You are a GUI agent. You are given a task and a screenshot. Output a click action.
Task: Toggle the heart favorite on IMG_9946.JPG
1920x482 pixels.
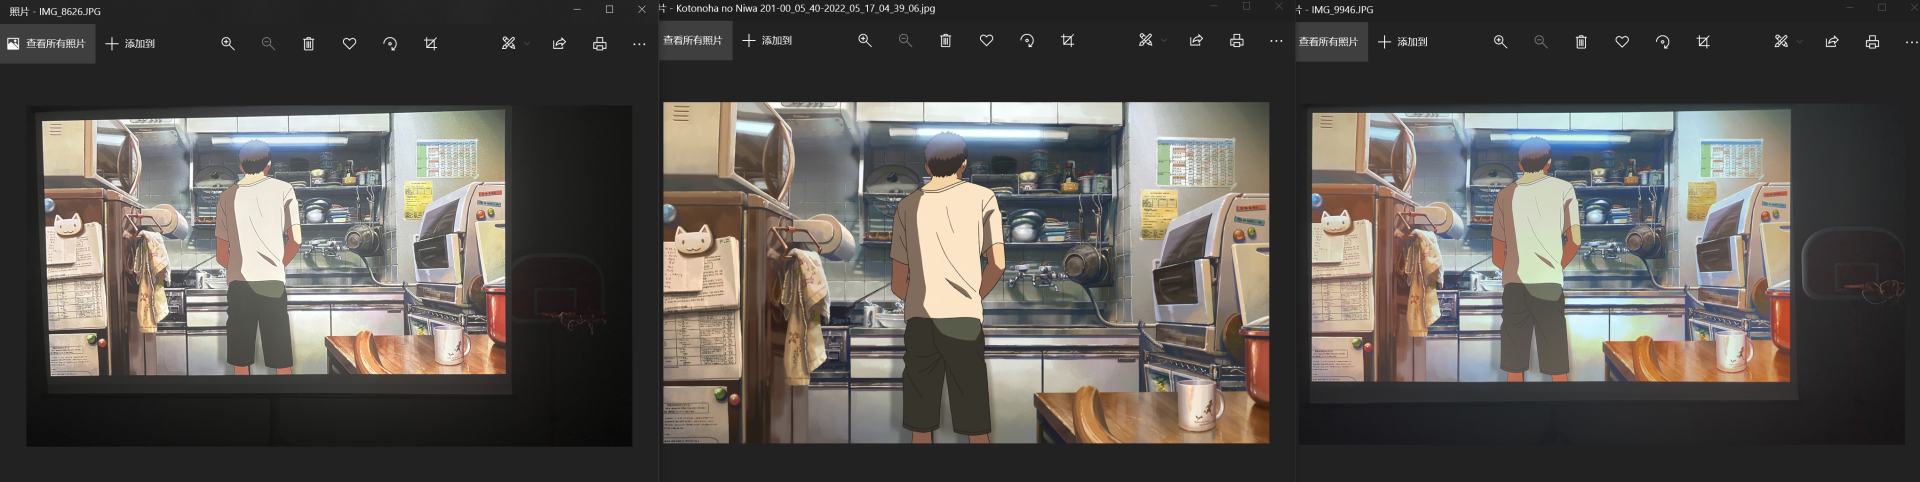1622,42
